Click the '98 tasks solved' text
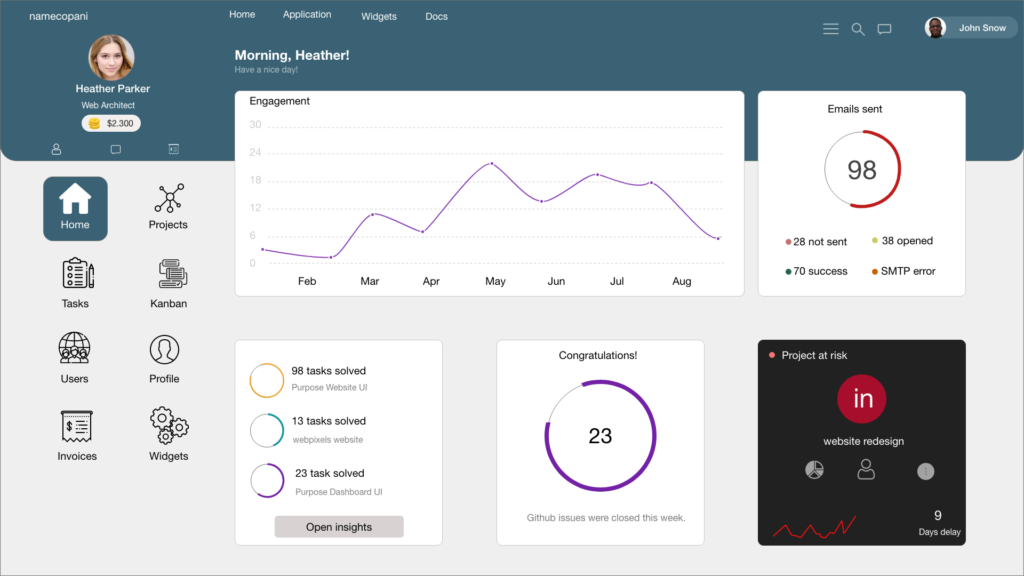The width and height of the screenshot is (1024, 576). (x=328, y=371)
